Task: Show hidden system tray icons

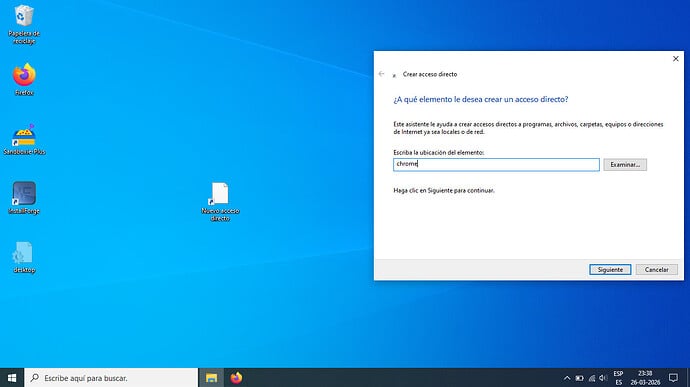Action: pos(567,378)
